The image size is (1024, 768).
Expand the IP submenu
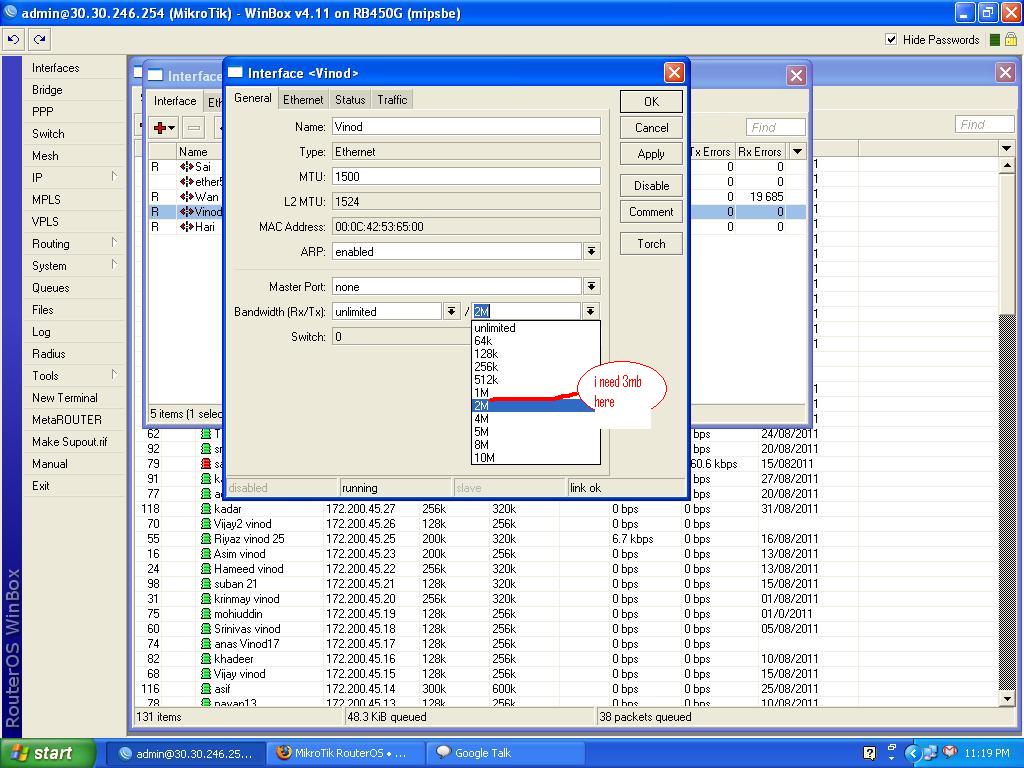click(x=114, y=176)
